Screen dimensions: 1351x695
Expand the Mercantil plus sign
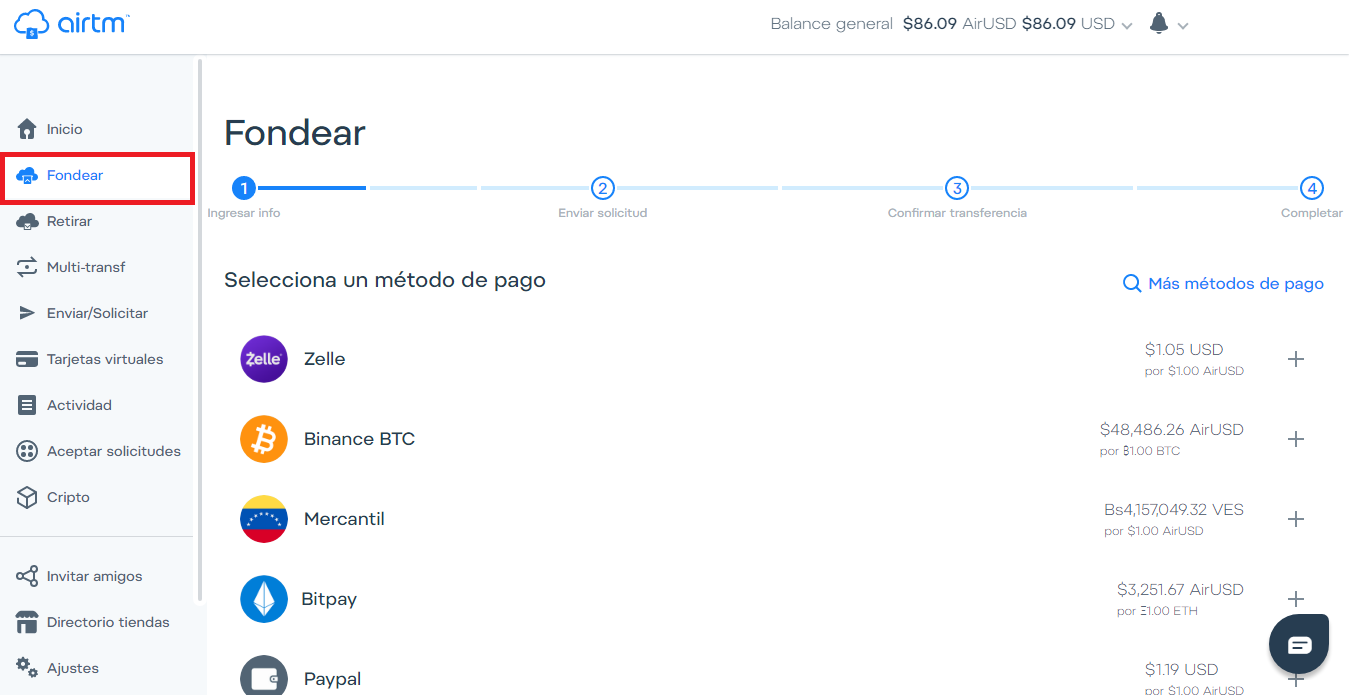[1296, 519]
